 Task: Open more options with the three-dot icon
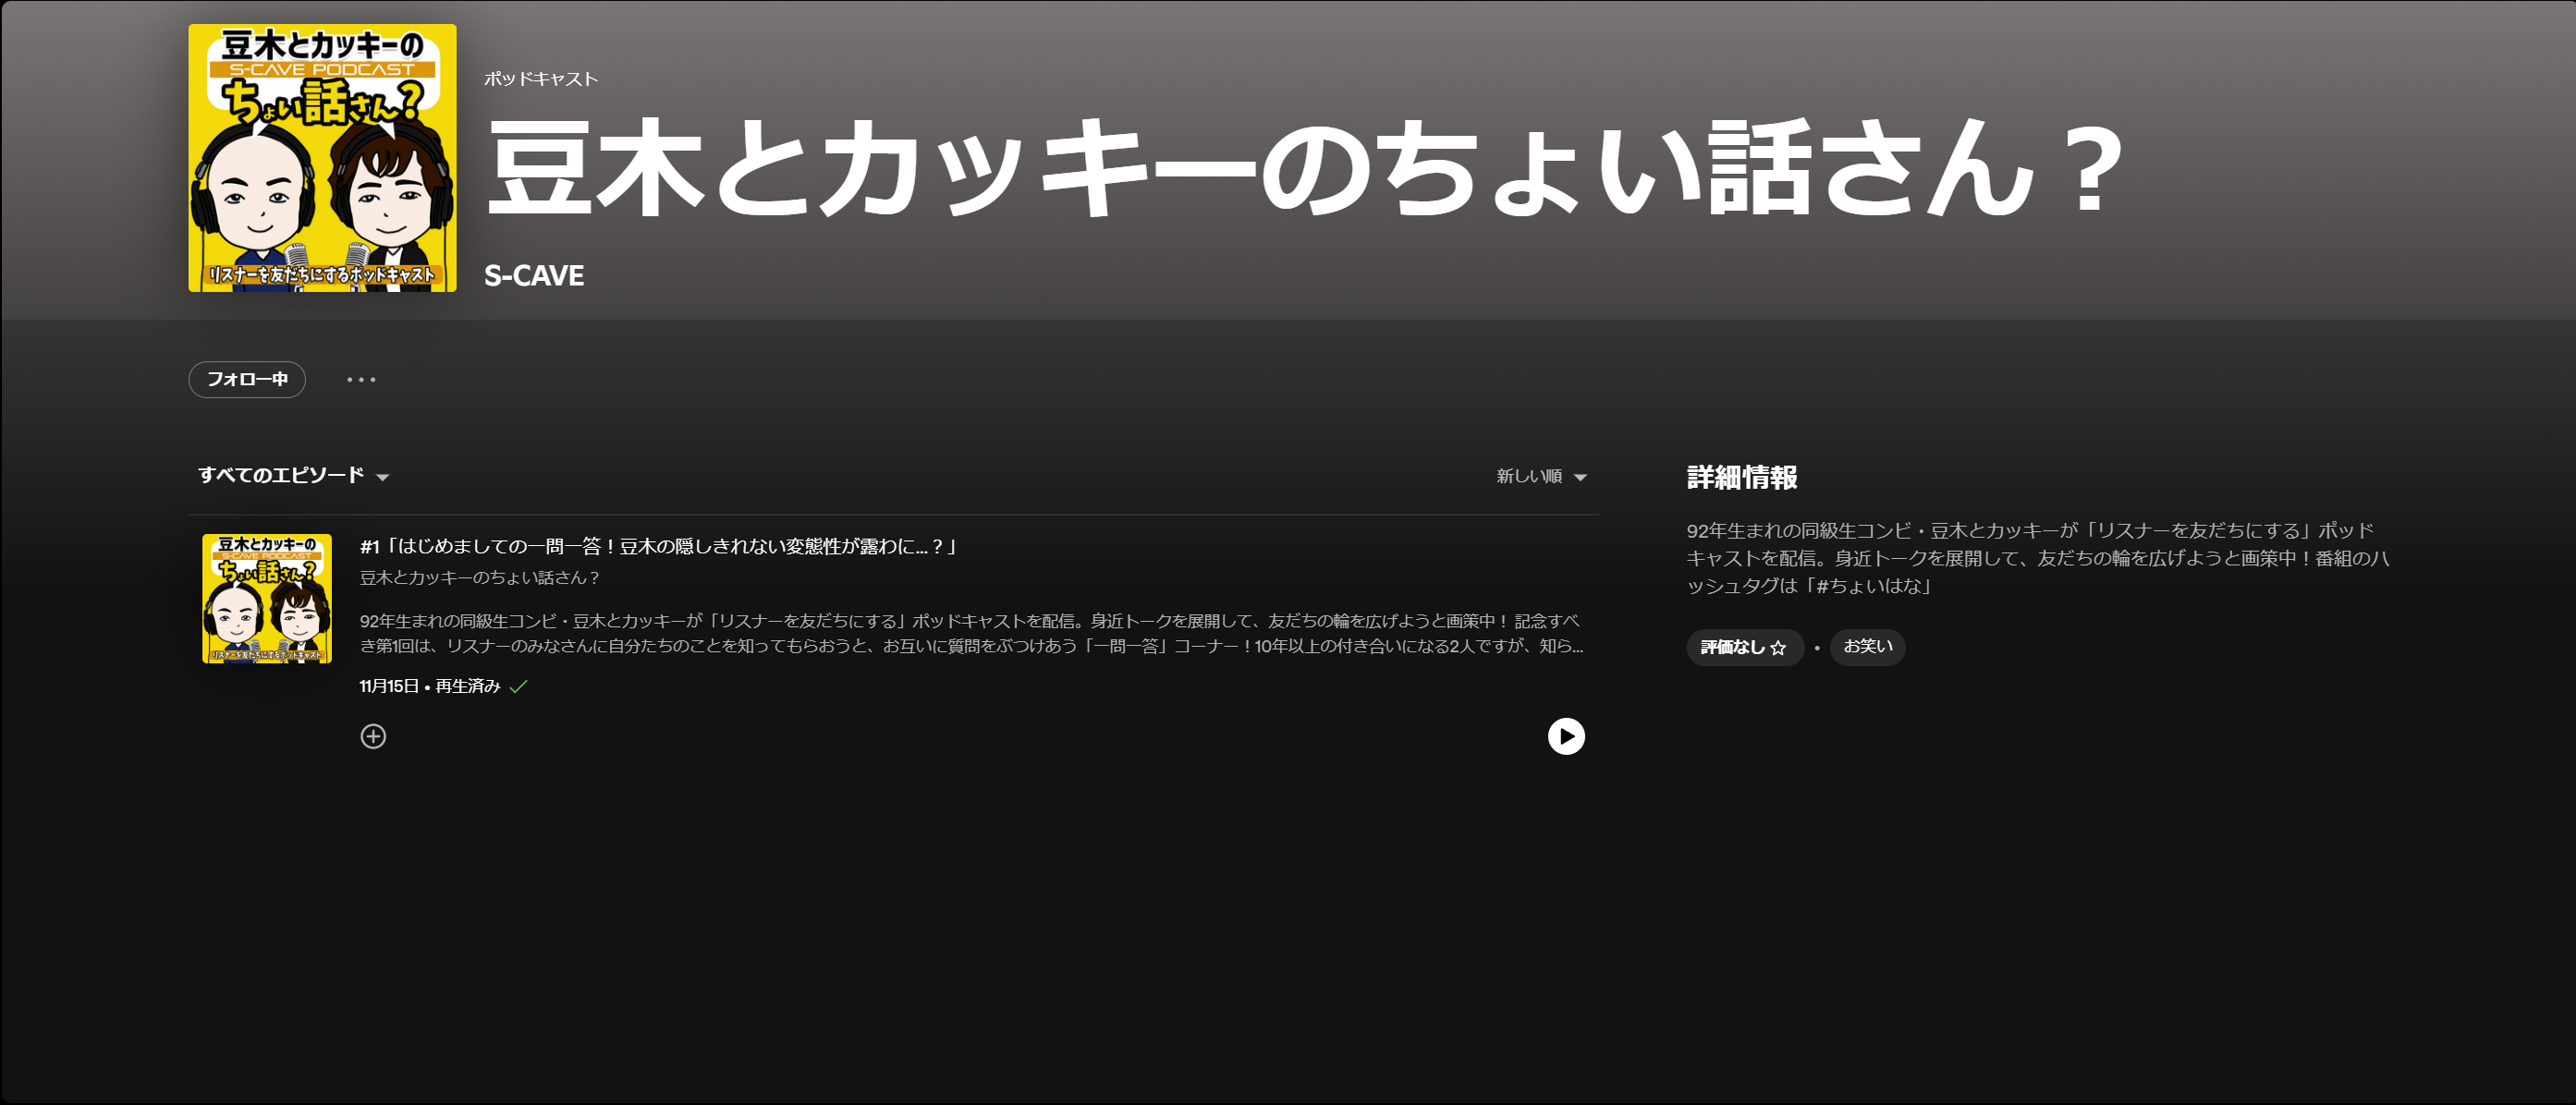coord(360,379)
